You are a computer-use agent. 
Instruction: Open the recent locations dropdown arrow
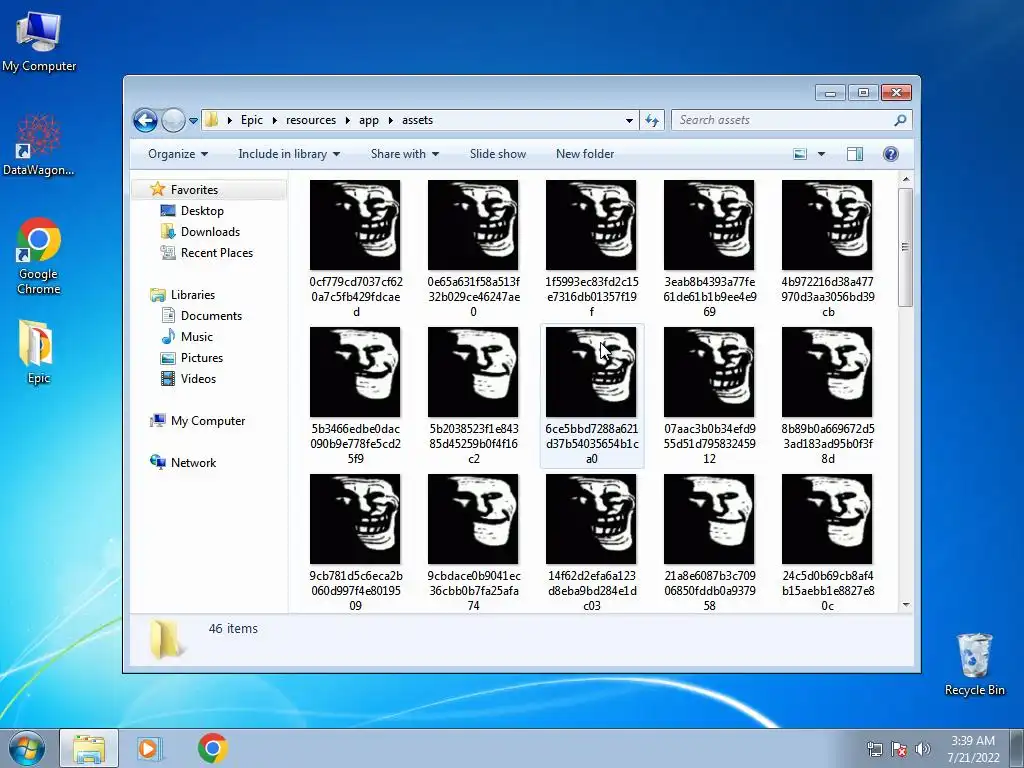[x=193, y=121]
